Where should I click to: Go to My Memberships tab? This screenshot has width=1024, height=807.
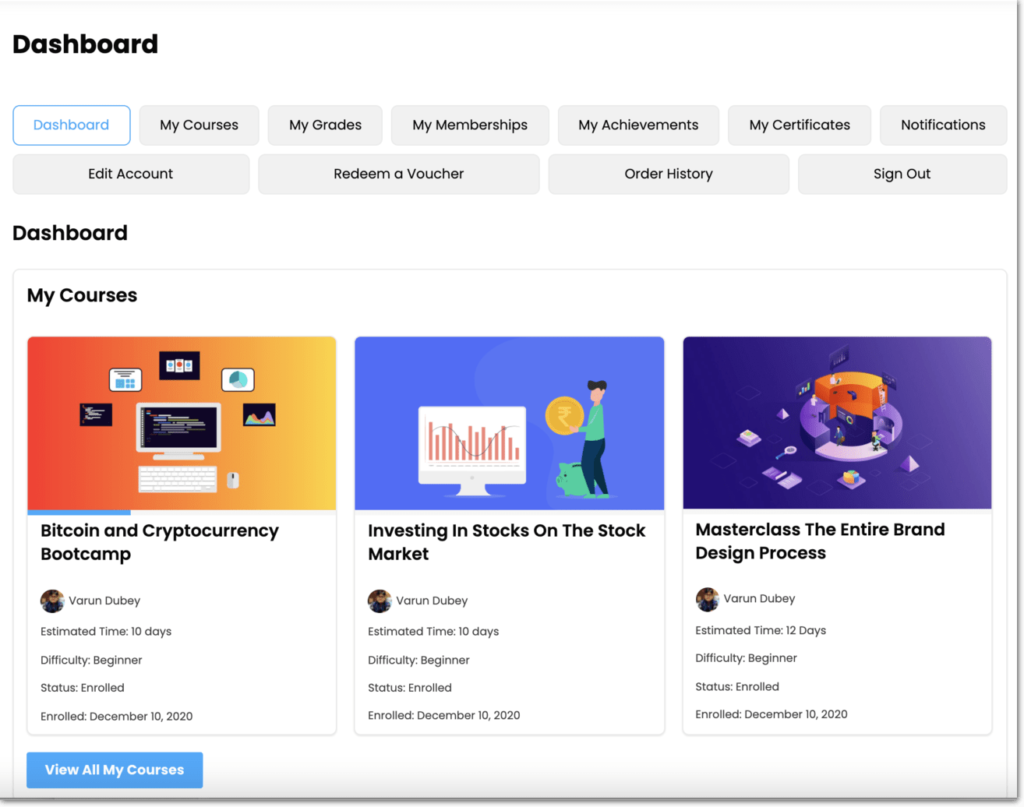point(470,125)
